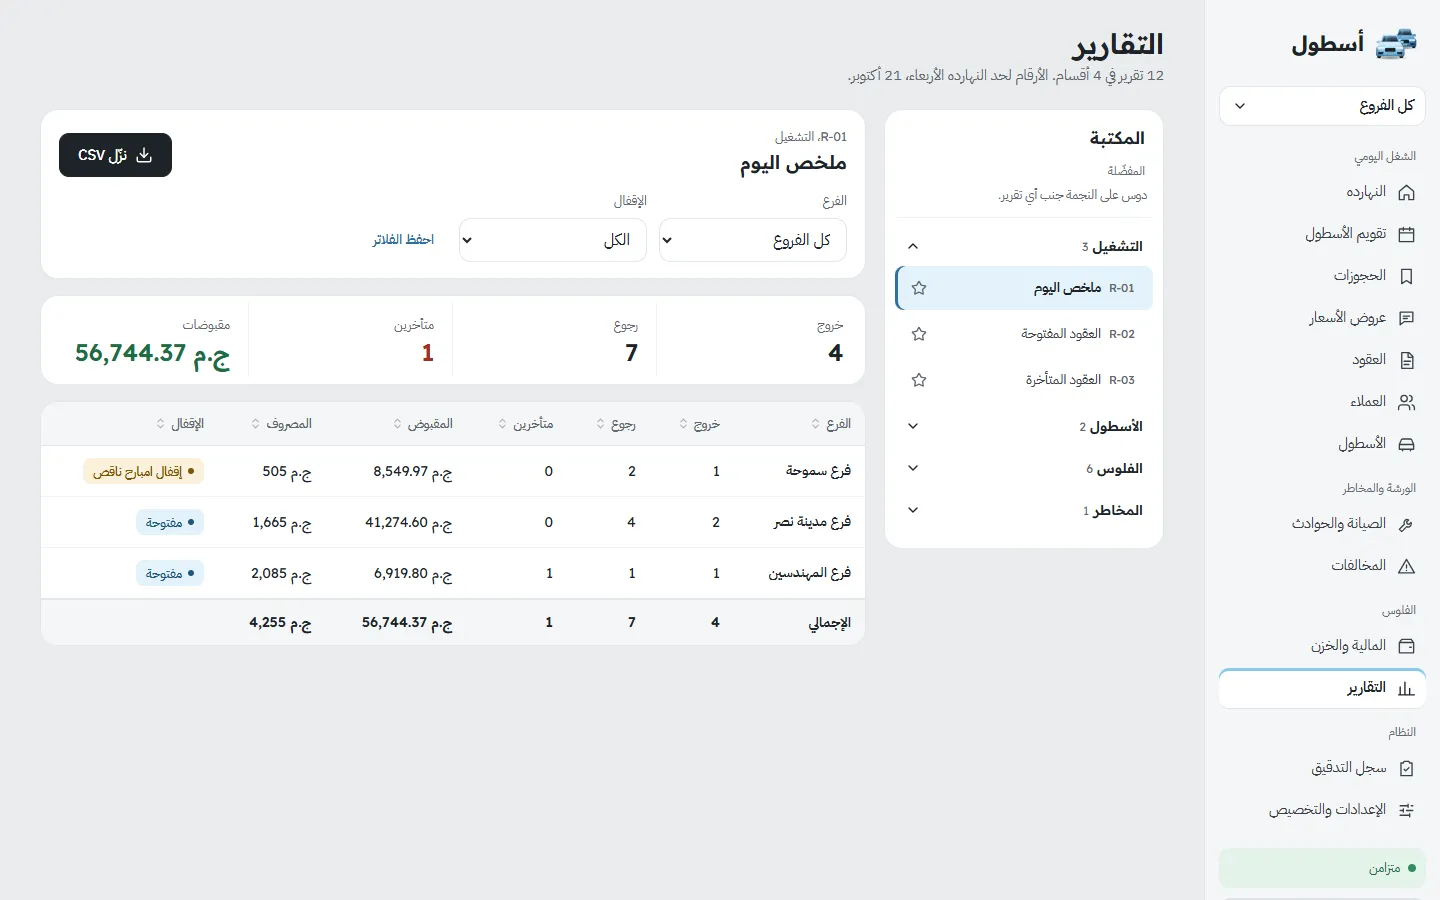This screenshot has width=1440, height=900.
Task: Click the bookmark icon for الحجوزات
Action: pos(1406,276)
